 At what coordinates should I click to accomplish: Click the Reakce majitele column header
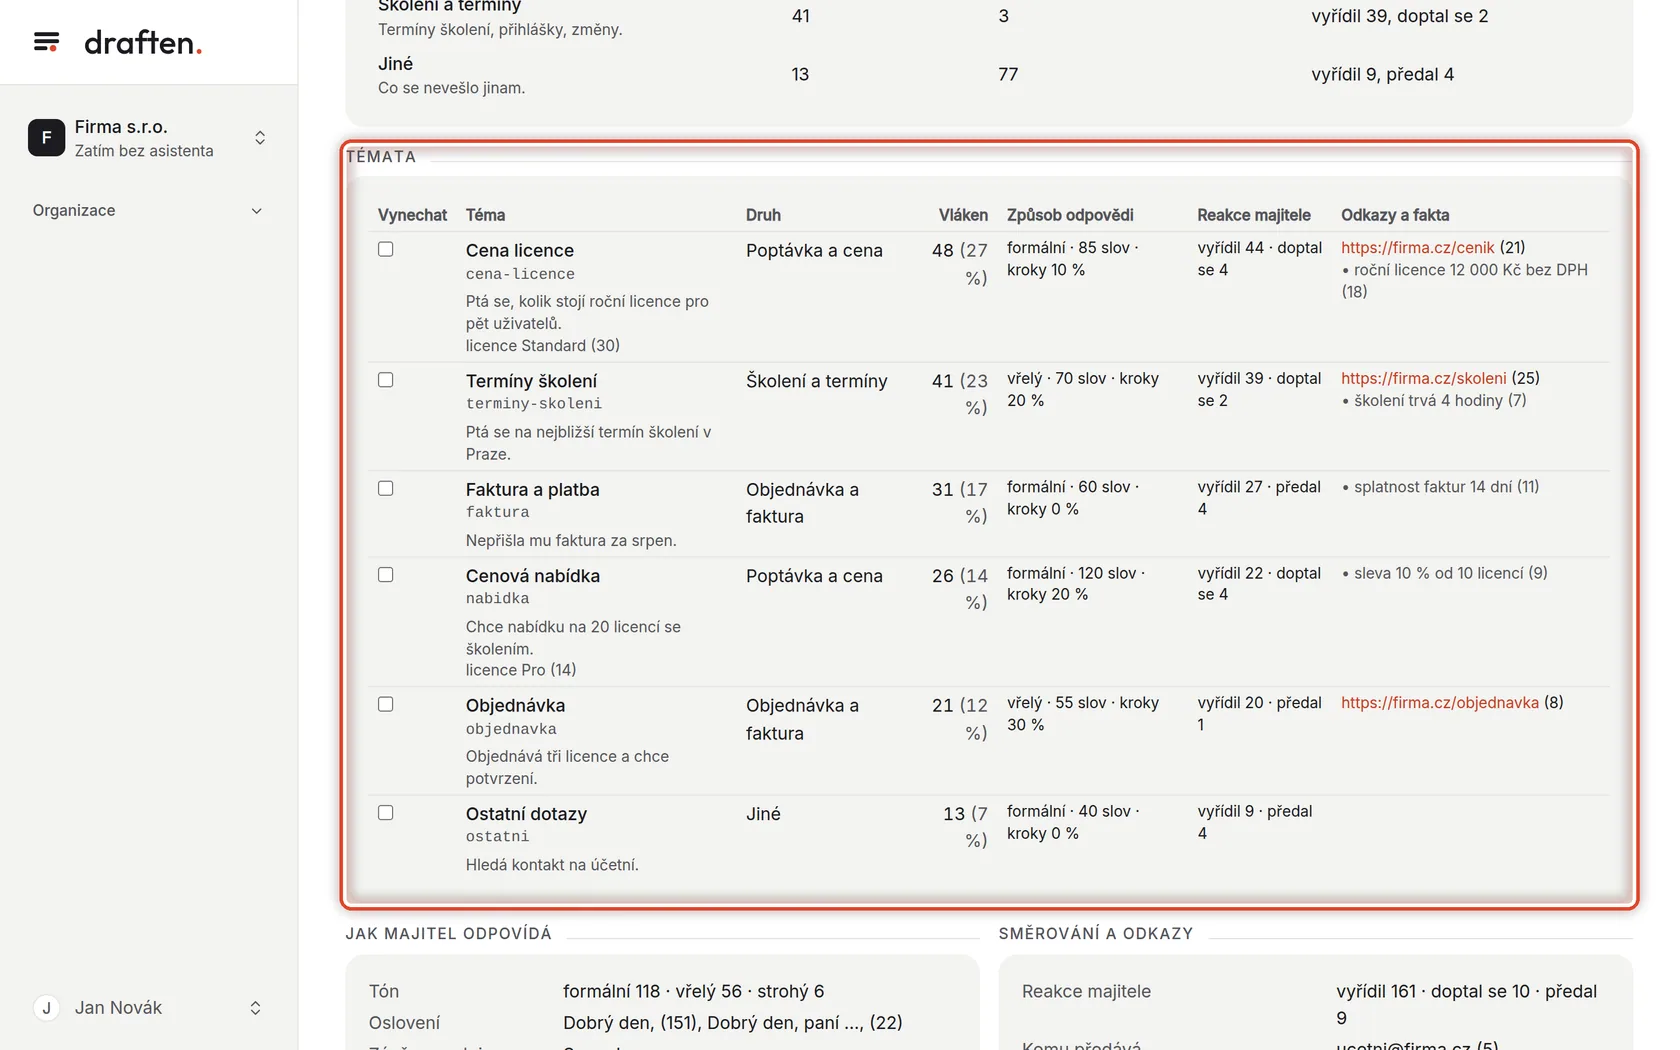pos(1254,215)
